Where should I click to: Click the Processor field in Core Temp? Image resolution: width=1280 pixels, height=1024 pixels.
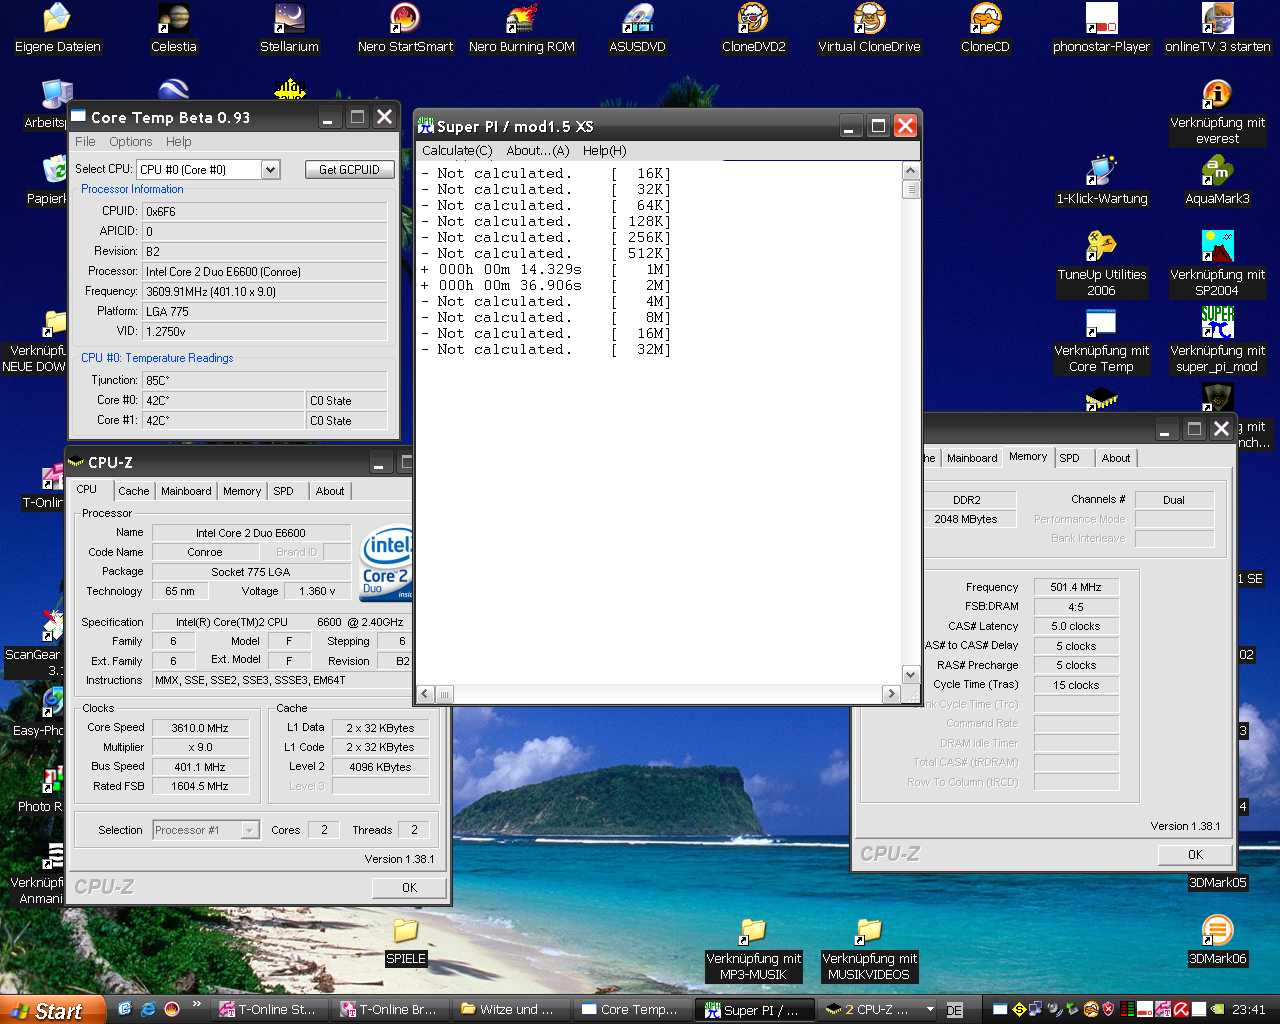pos(264,272)
